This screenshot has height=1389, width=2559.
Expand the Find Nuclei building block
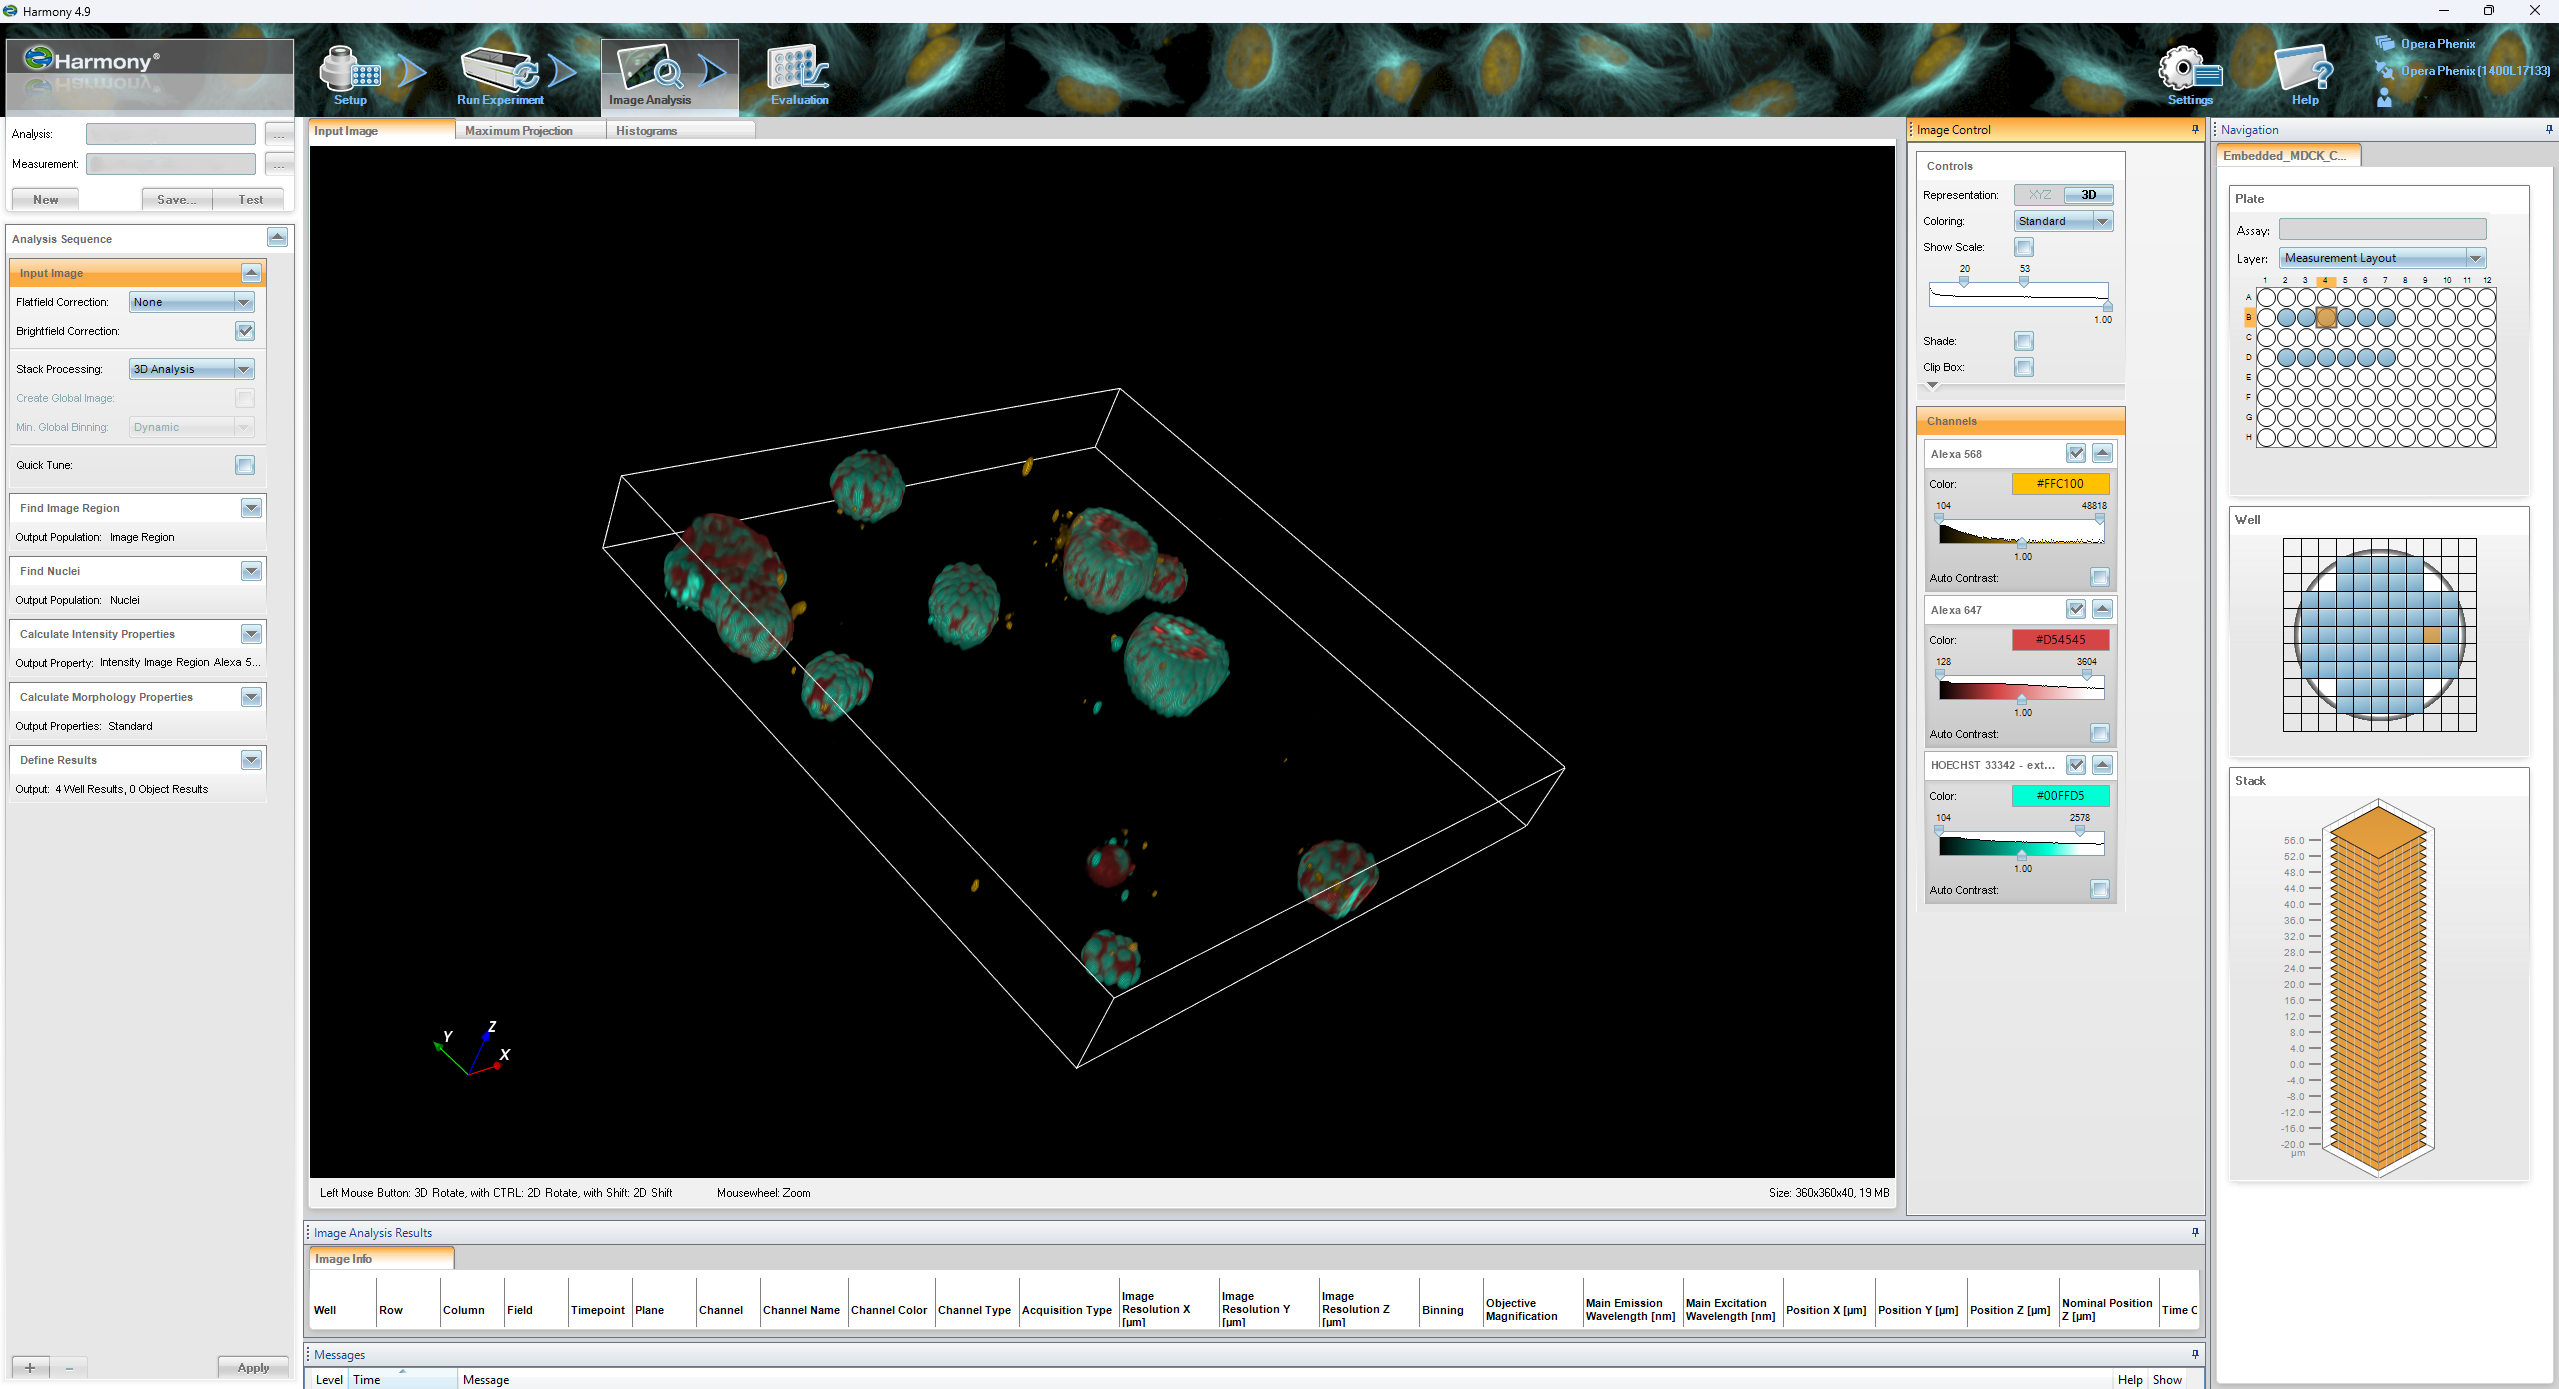[x=251, y=571]
